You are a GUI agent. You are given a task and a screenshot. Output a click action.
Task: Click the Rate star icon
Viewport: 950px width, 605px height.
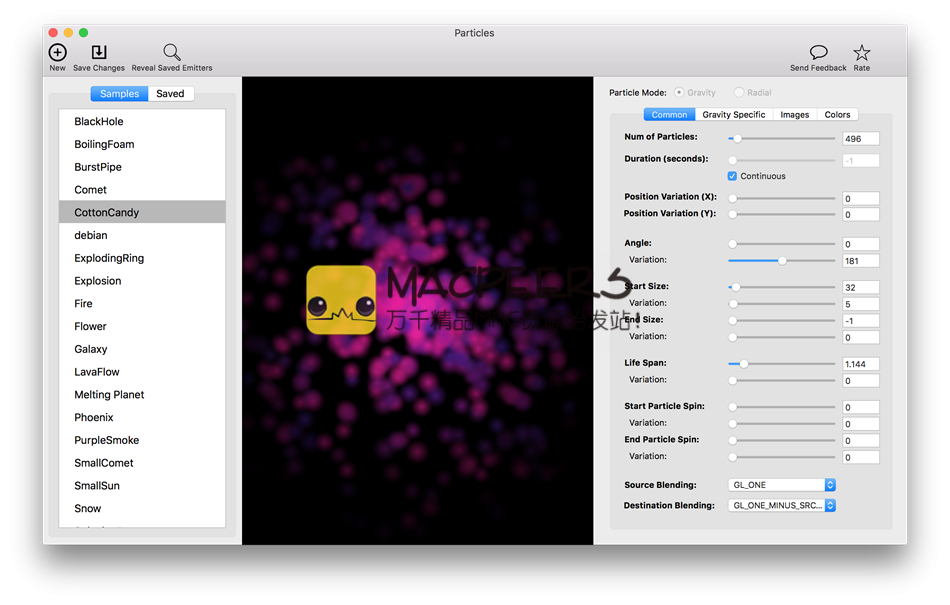click(861, 52)
